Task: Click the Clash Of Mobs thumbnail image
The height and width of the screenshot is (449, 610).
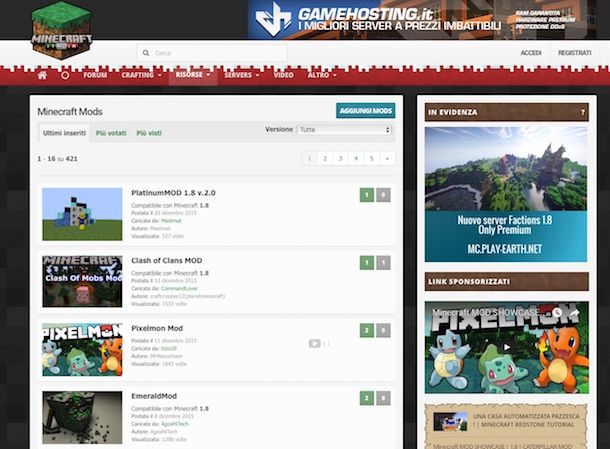Action: click(82, 281)
